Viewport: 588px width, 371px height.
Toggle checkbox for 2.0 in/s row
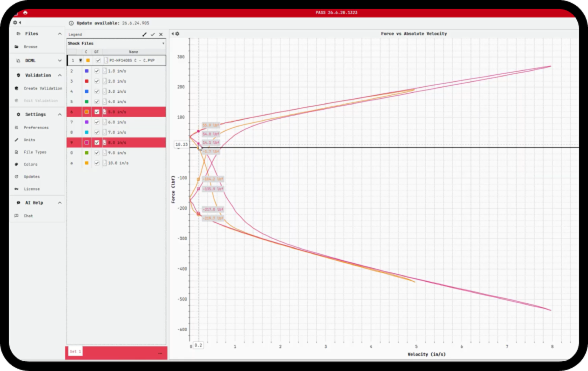coord(97,81)
